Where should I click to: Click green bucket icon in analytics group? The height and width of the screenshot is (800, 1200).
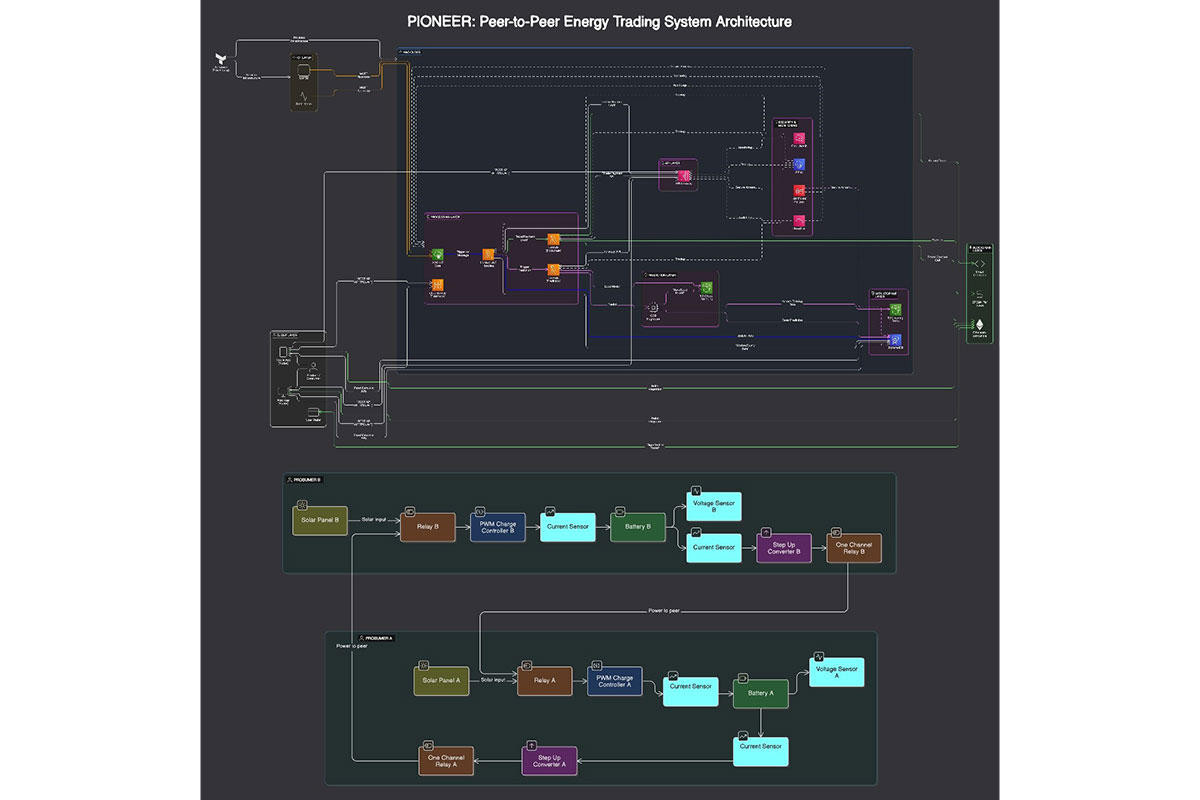click(x=705, y=288)
